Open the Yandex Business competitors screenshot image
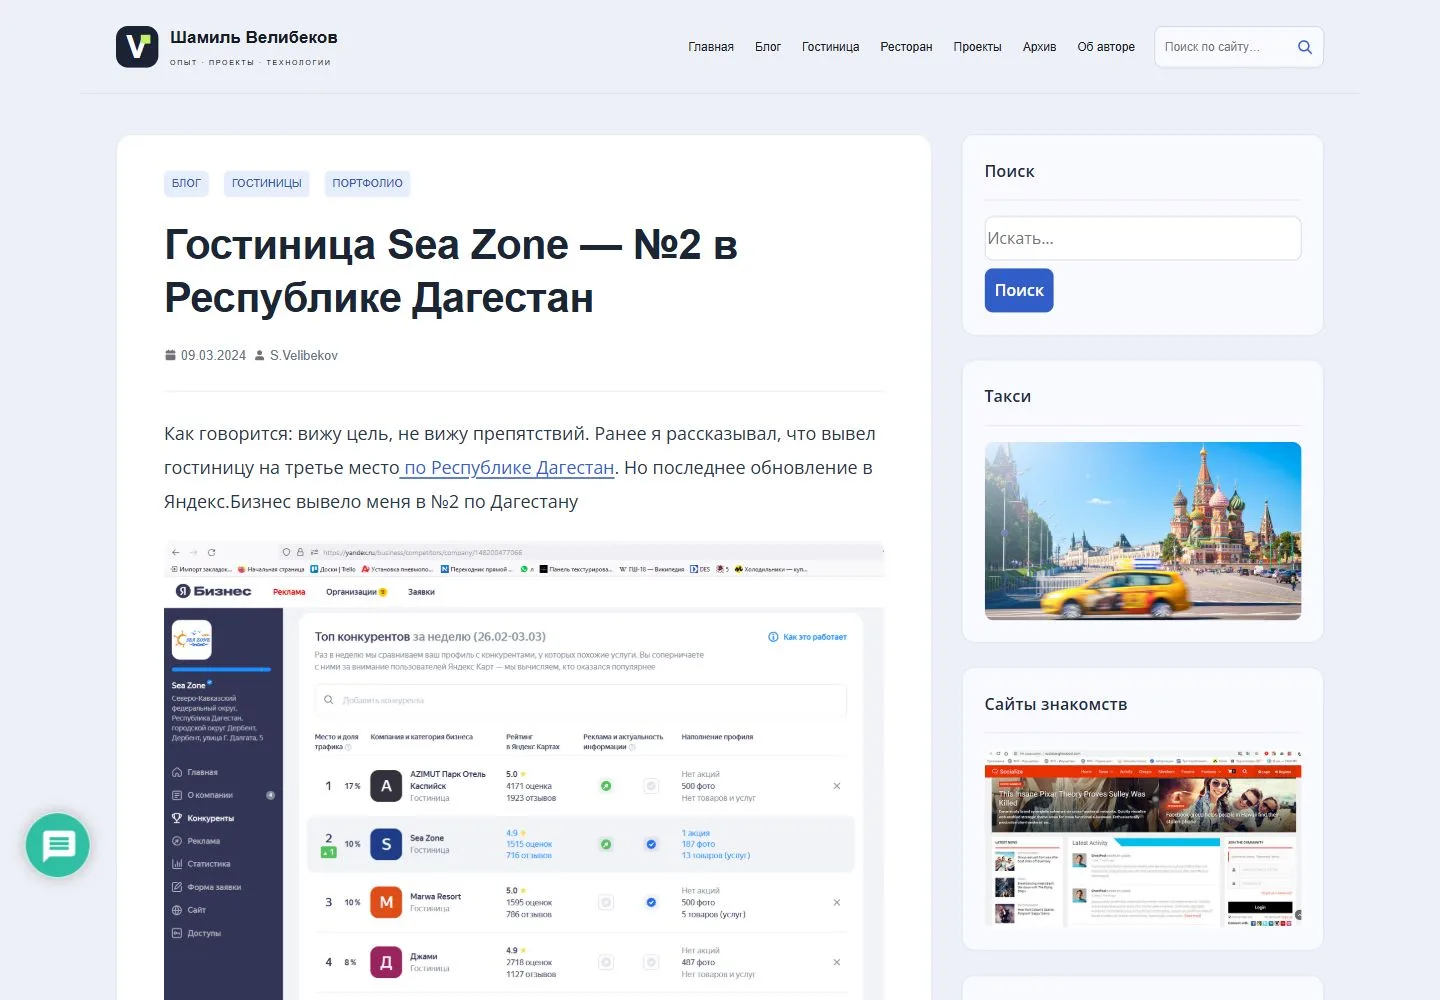The height and width of the screenshot is (1000, 1440). pos(524,771)
